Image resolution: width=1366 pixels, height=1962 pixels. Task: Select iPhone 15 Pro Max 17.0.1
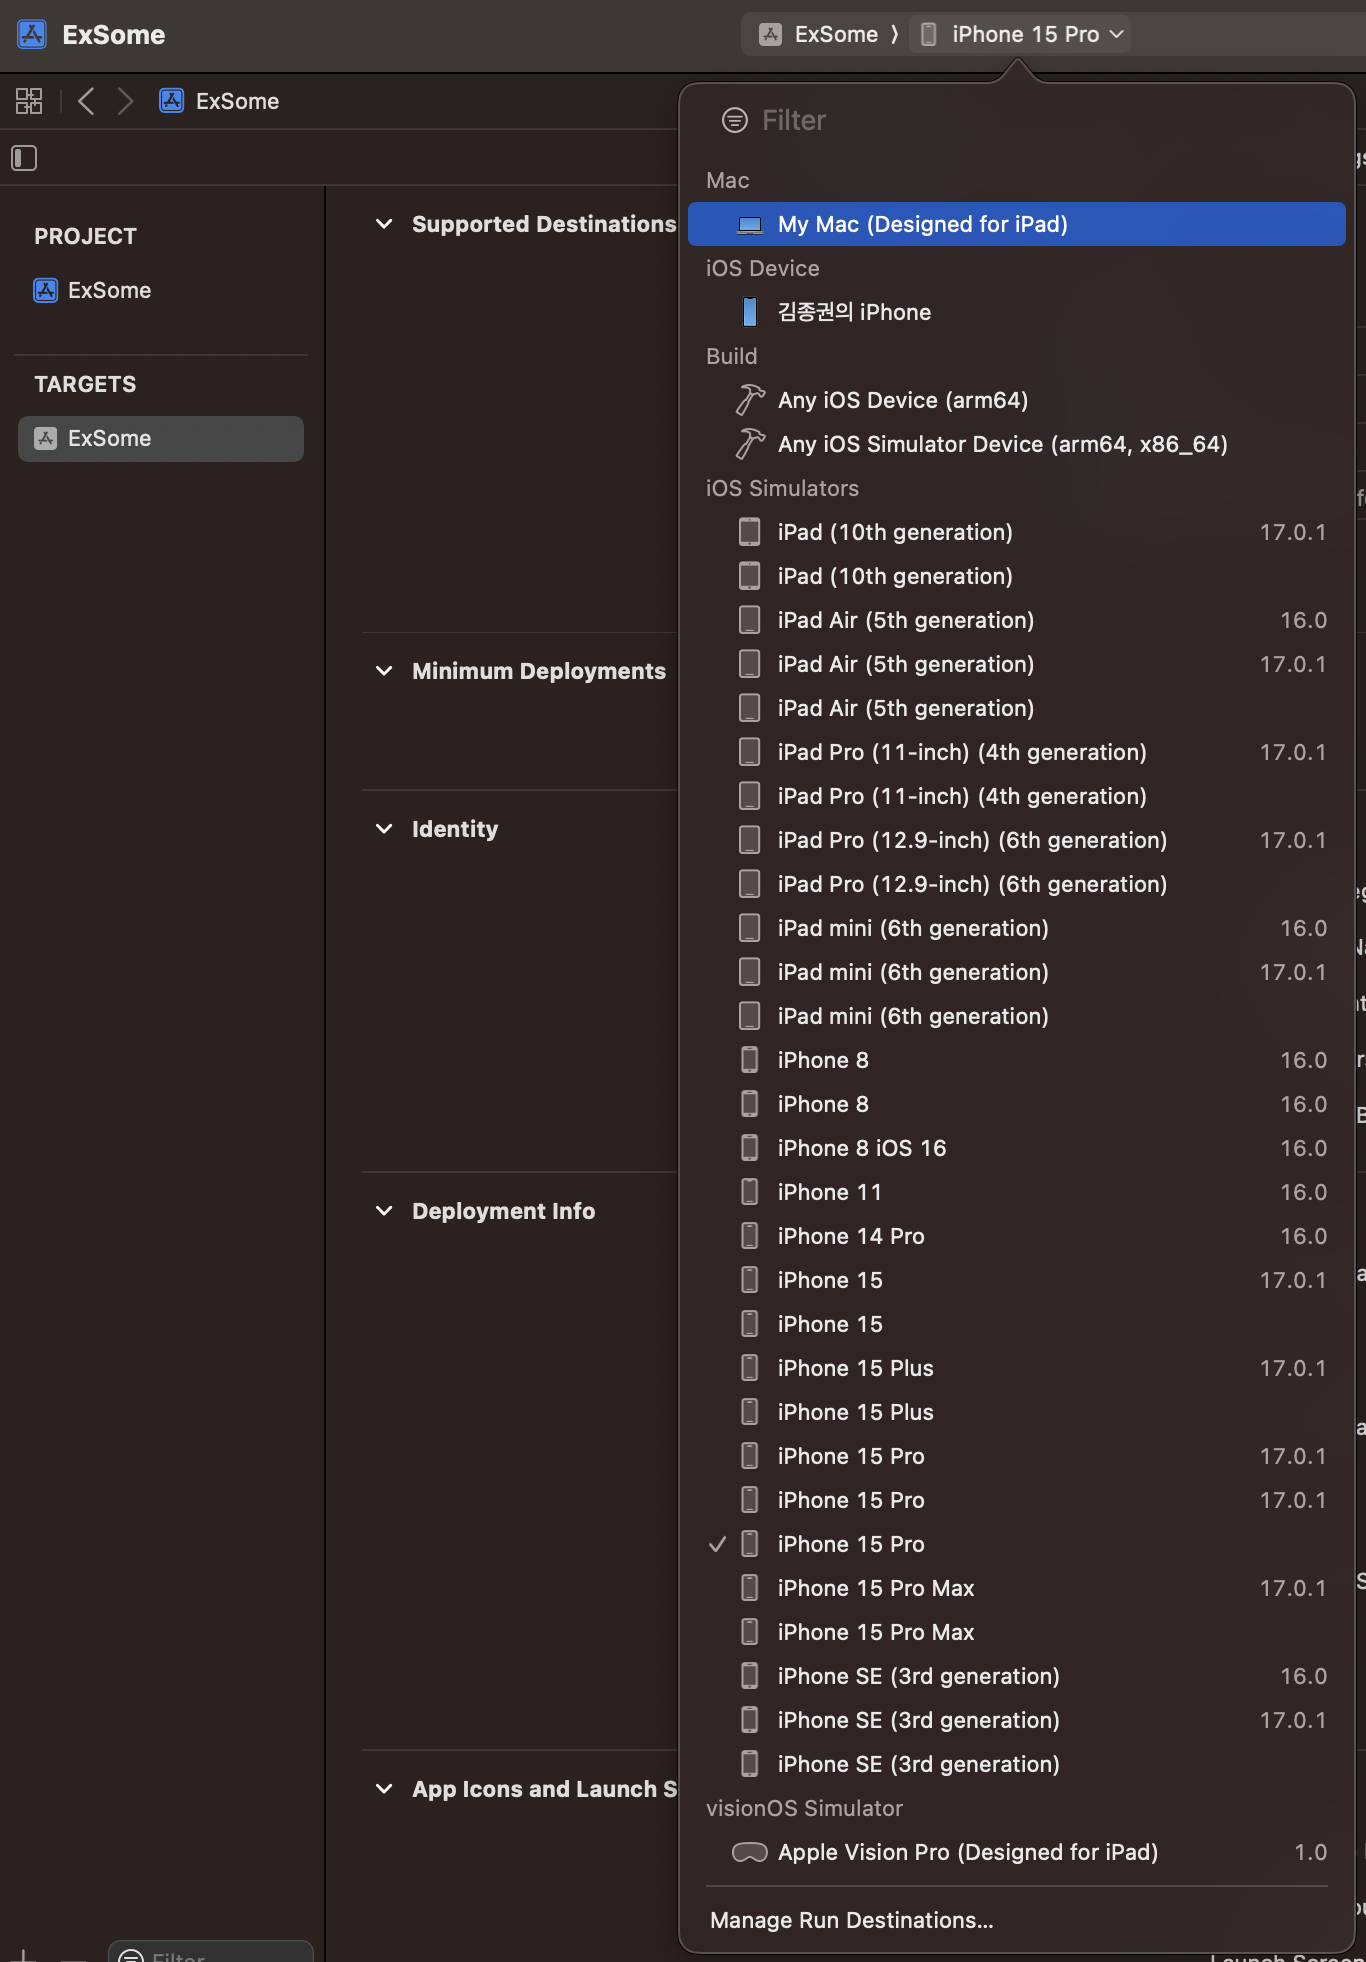click(x=1017, y=1588)
